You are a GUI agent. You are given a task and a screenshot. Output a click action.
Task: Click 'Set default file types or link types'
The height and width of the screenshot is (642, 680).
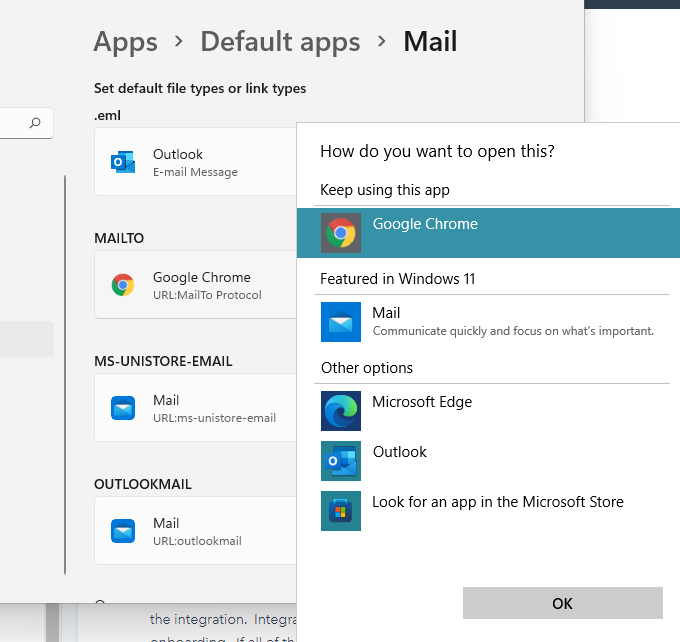[x=200, y=88]
